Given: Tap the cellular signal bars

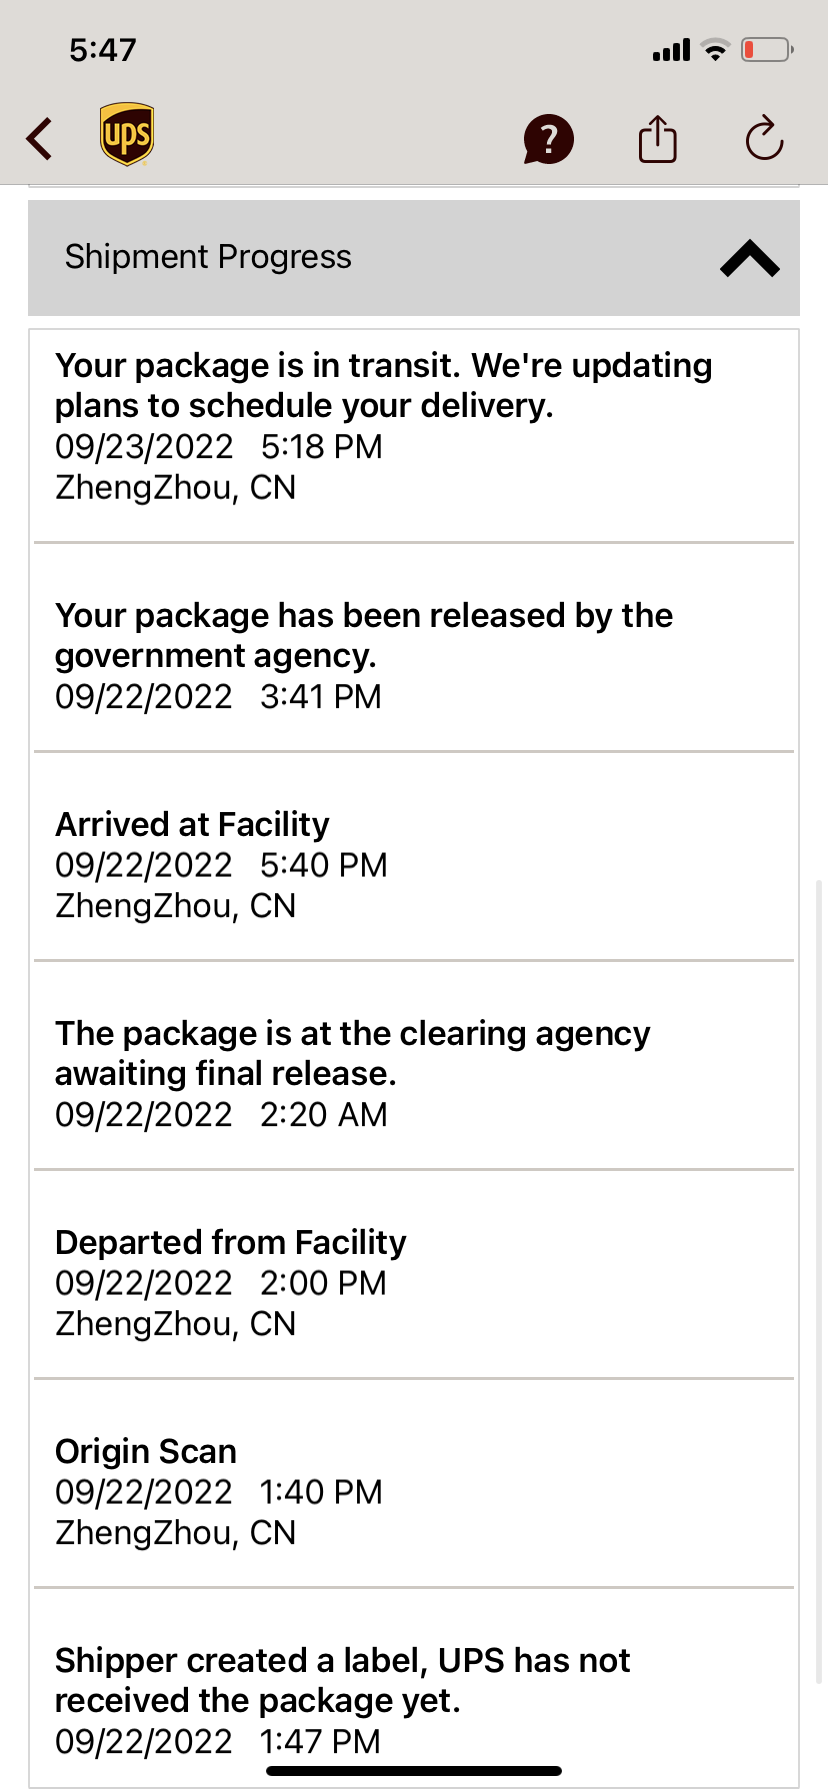Looking at the screenshot, I should [x=671, y=50].
